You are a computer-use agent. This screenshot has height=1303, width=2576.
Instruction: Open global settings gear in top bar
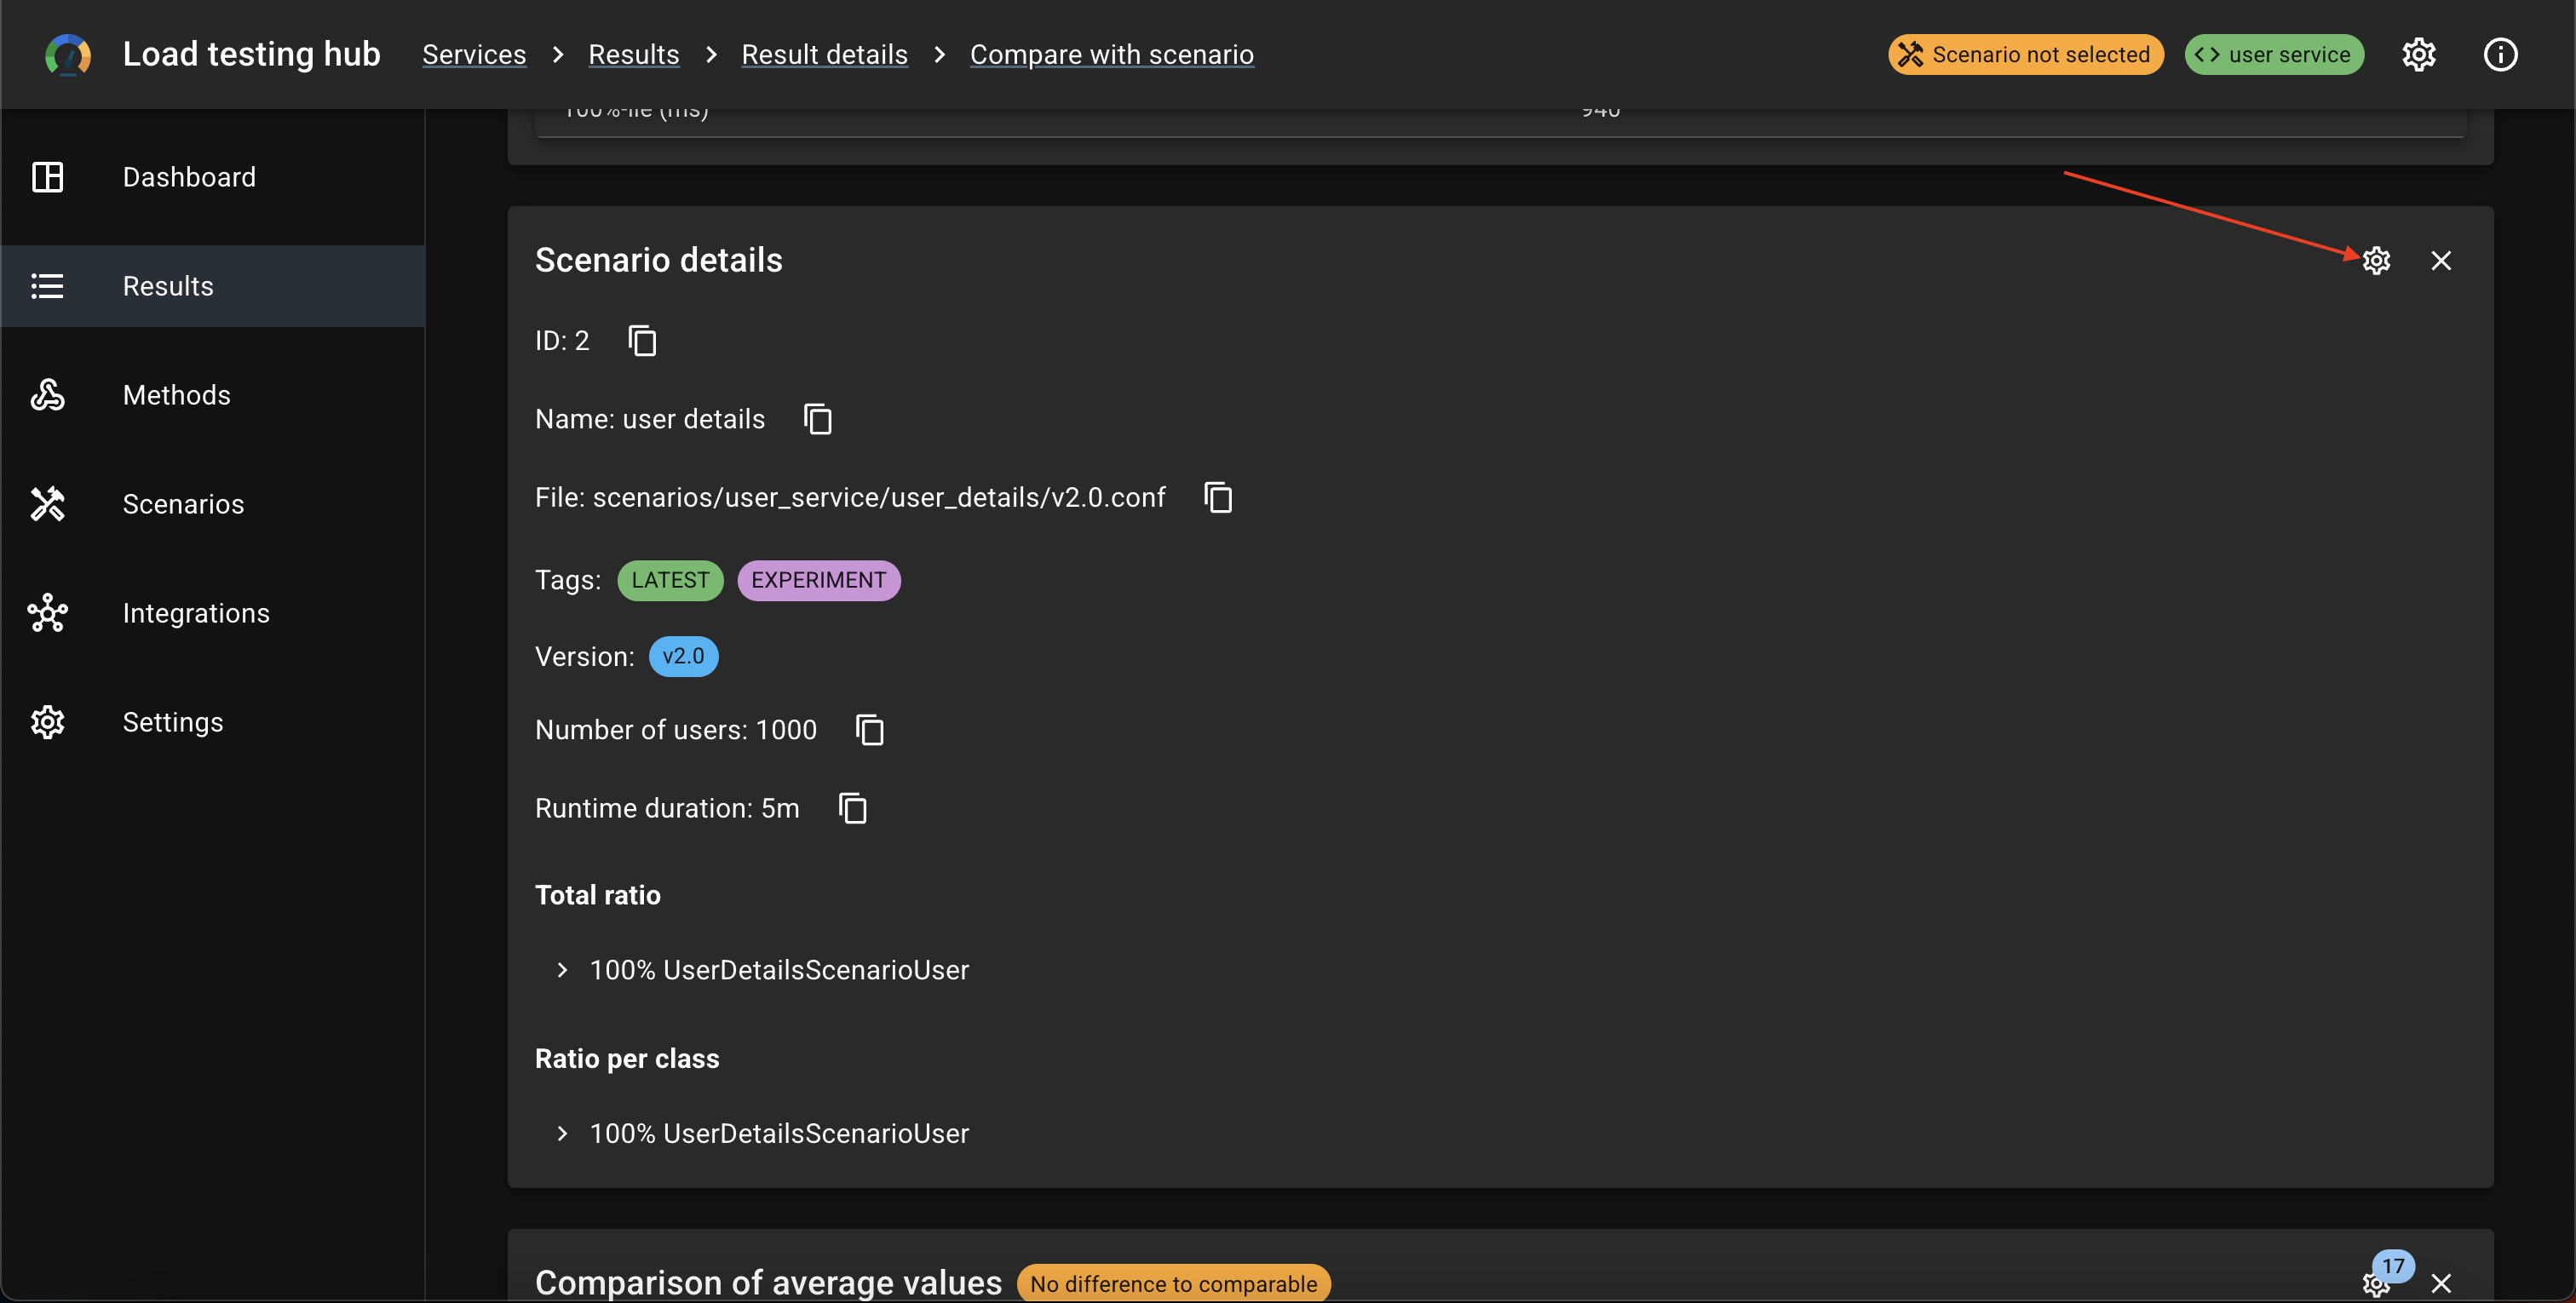click(x=2419, y=54)
